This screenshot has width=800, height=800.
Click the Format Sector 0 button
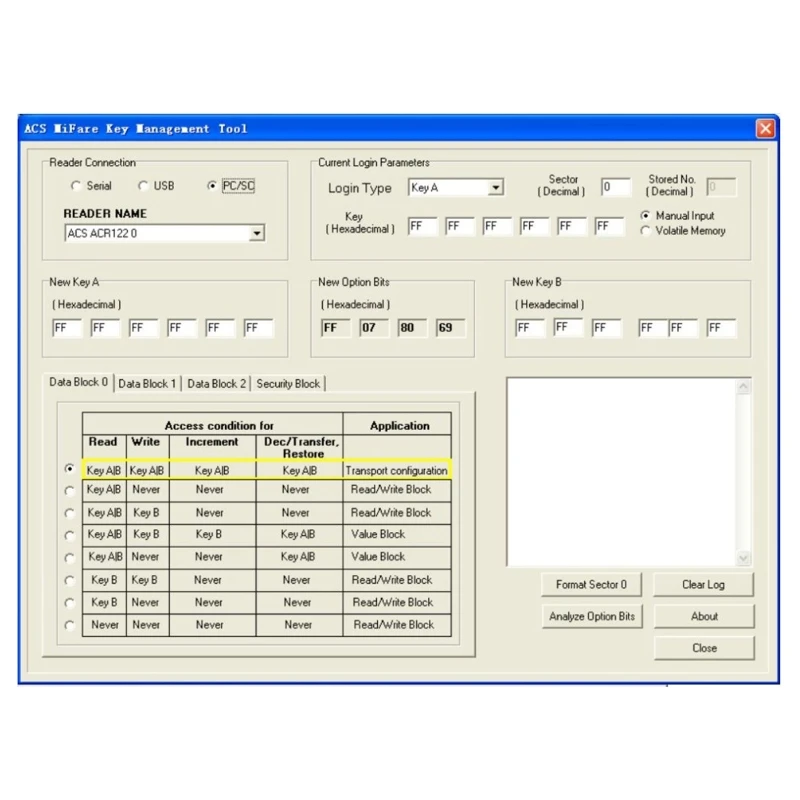pyautogui.click(x=591, y=585)
